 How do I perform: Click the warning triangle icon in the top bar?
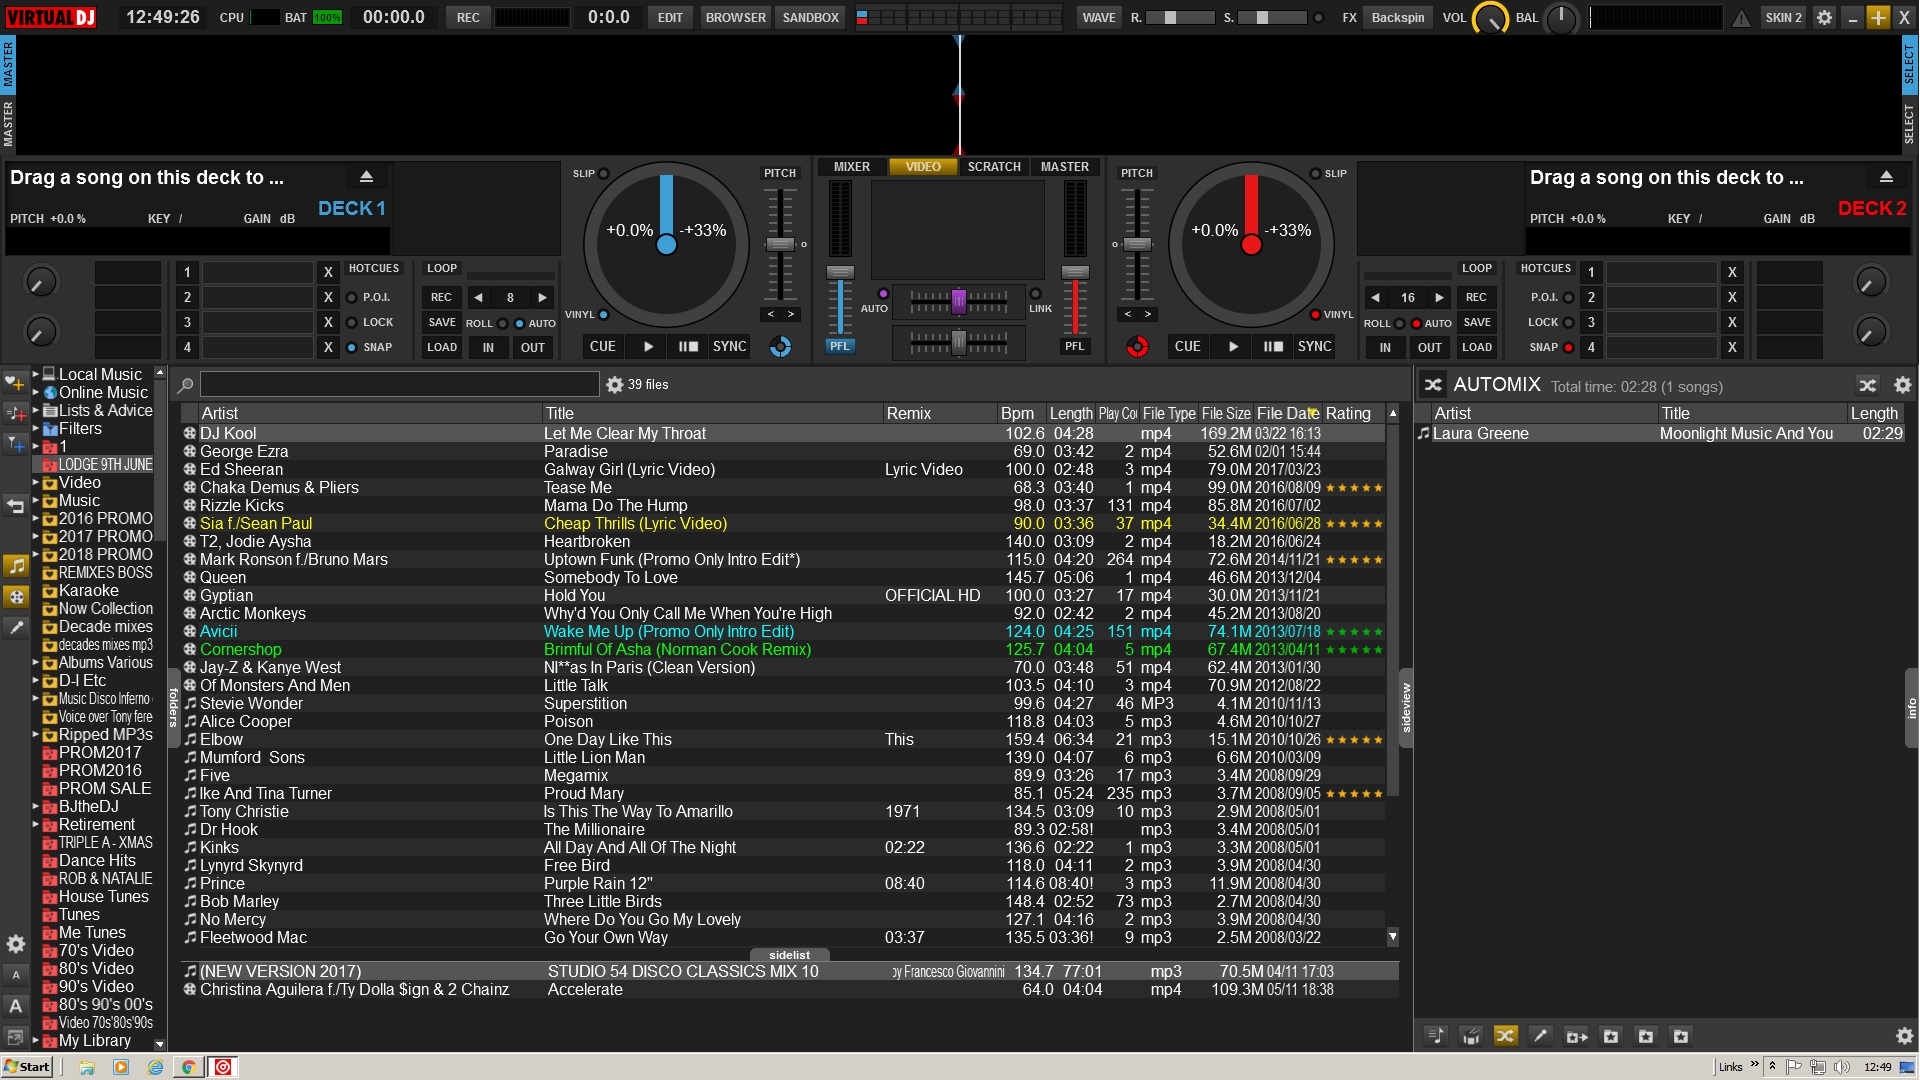(1742, 17)
